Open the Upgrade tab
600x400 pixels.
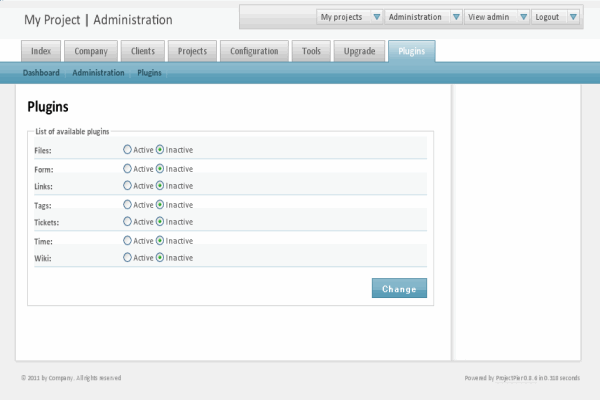coord(359,51)
